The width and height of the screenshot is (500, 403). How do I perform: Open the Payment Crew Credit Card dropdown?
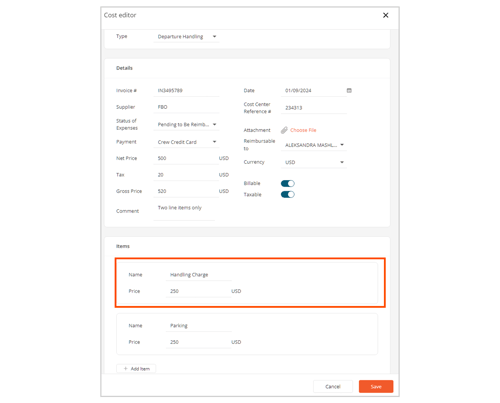click(x=186, y=142)
